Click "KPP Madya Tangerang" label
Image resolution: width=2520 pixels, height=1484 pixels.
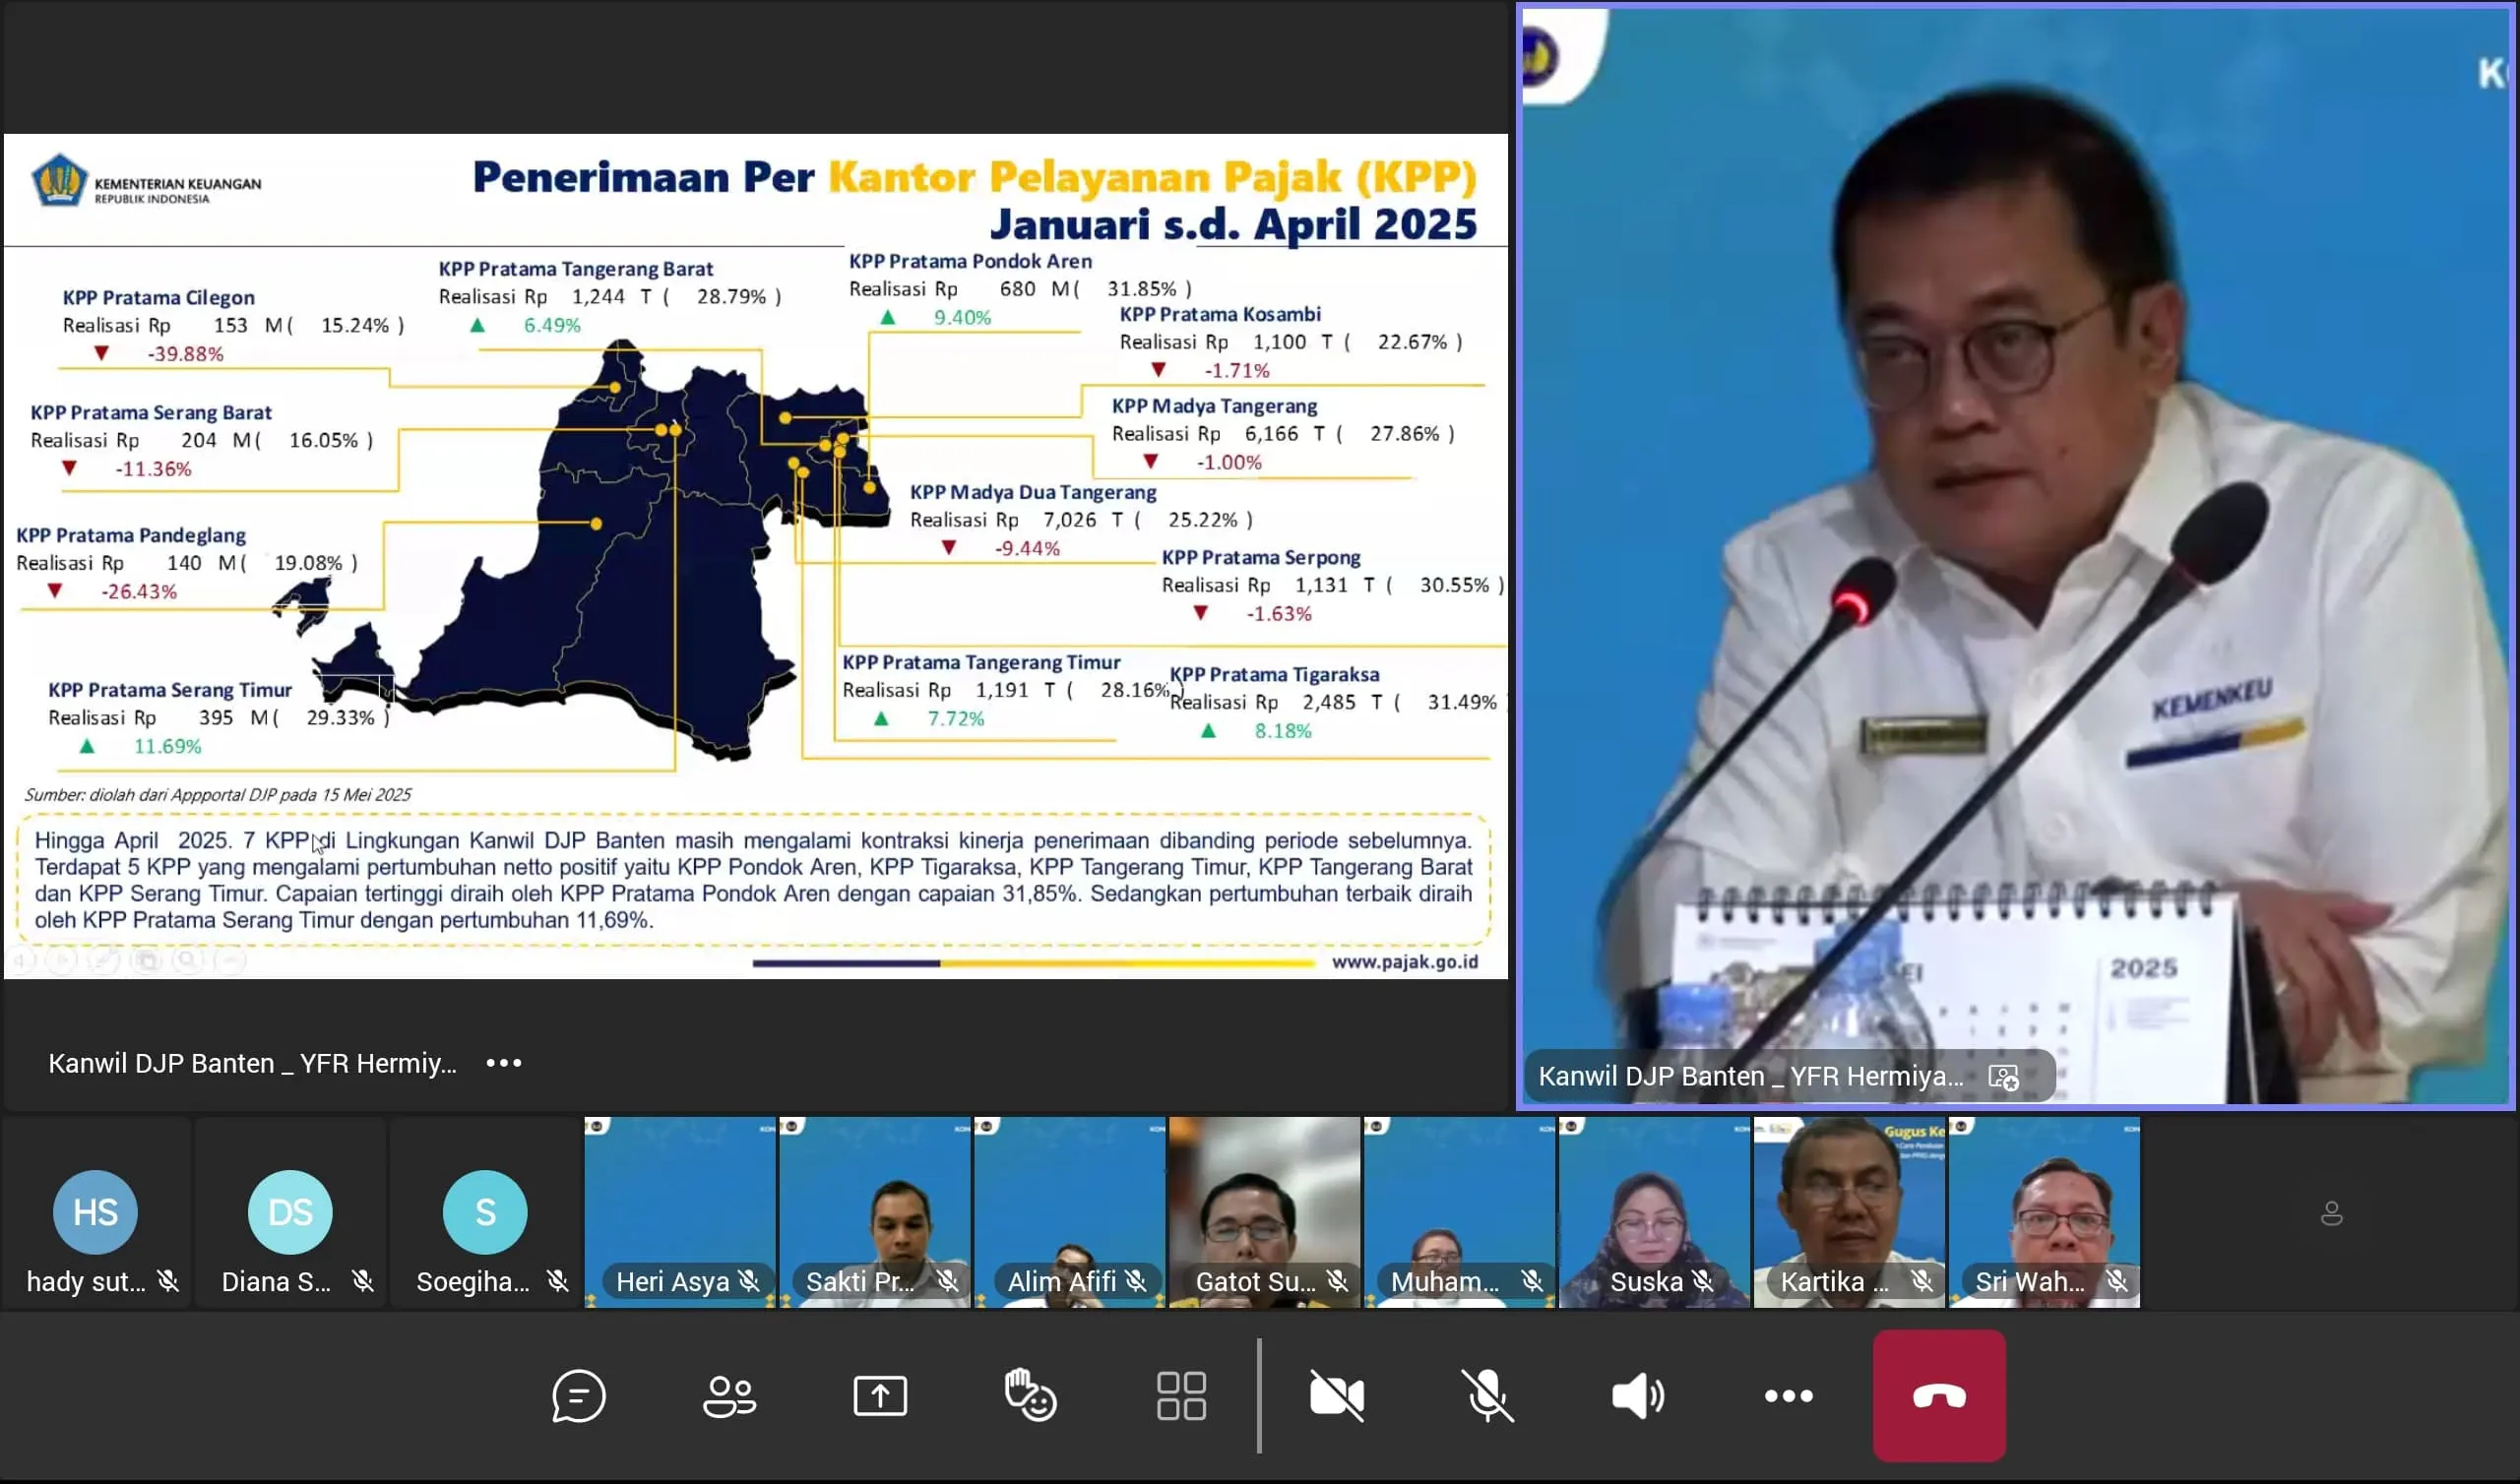click(x=1214, y=407)
